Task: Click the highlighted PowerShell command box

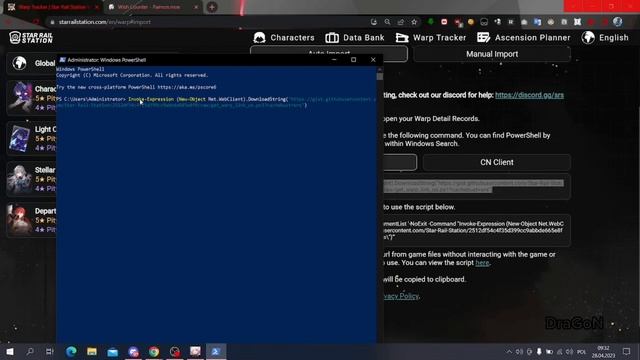Action: pos(476,187)
